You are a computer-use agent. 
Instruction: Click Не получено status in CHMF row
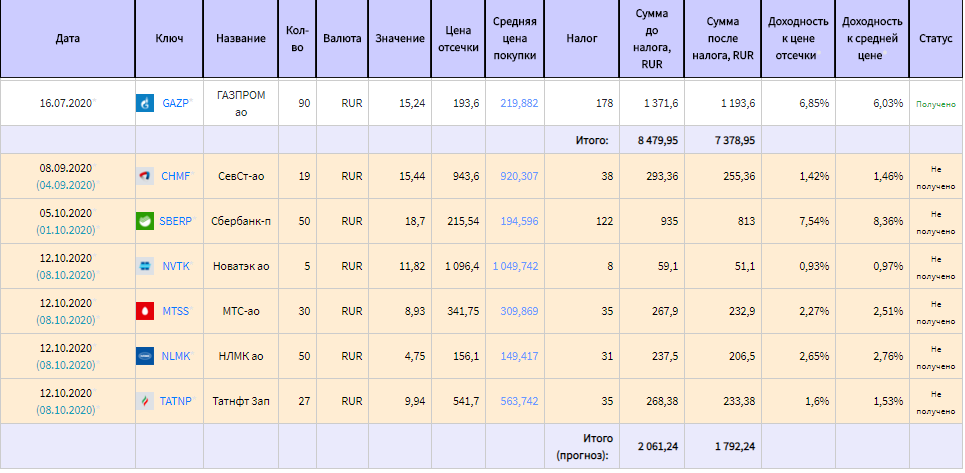(x=935, y=177)
